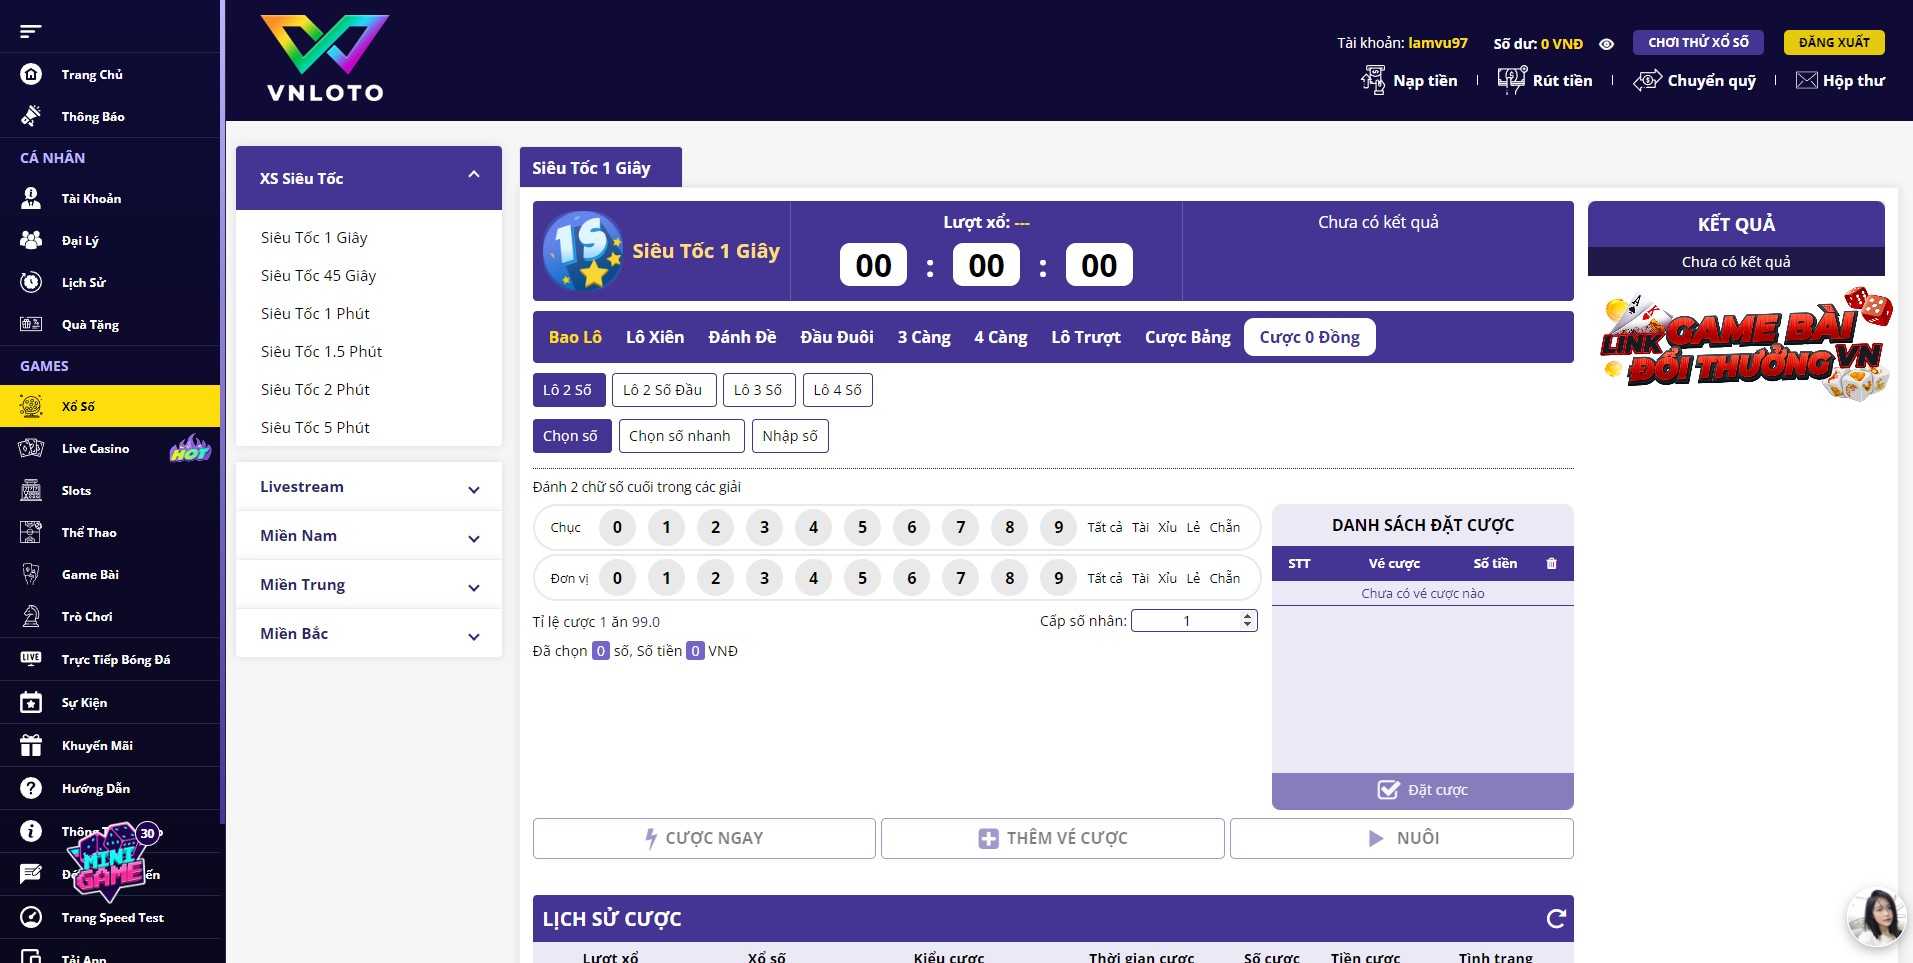Open Trang Chủ home icon
Viewport: 1913px width, 963px height.
point(31,74)
